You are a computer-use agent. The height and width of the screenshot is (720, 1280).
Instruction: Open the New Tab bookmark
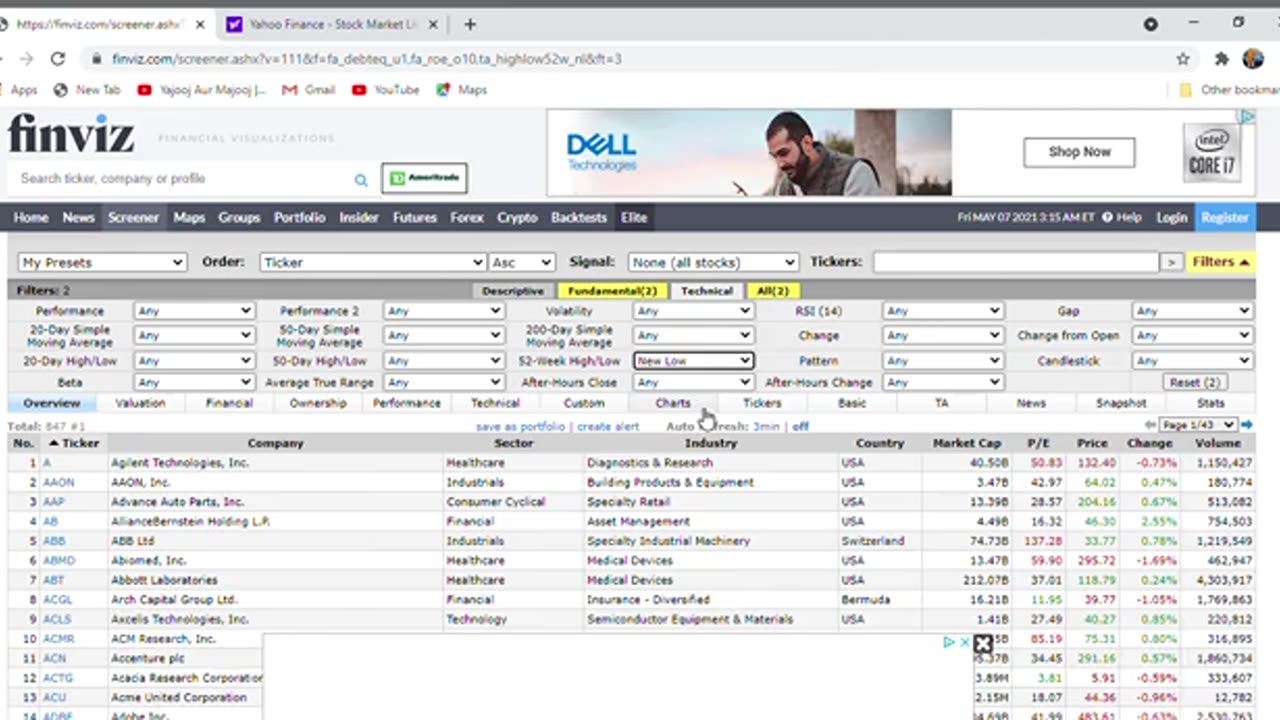[x=87, y=90]
